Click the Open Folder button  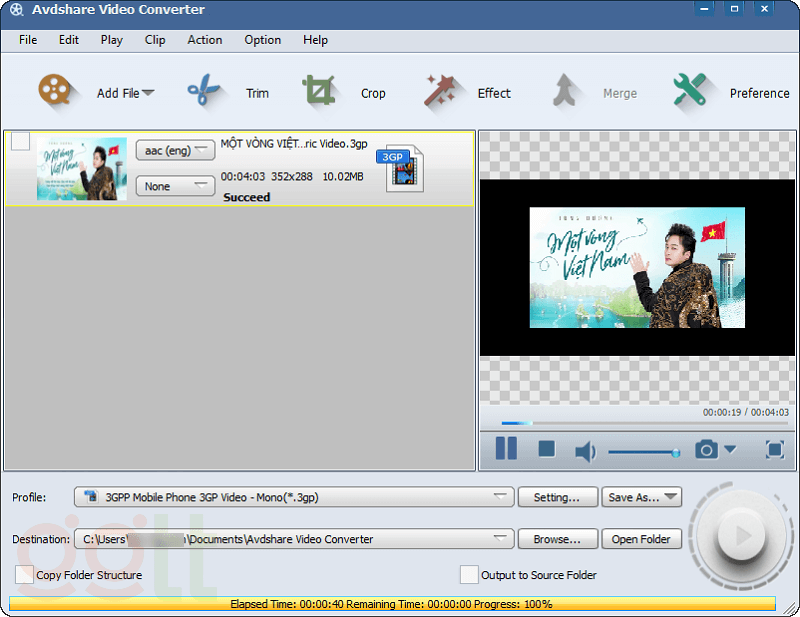(641, 539)
